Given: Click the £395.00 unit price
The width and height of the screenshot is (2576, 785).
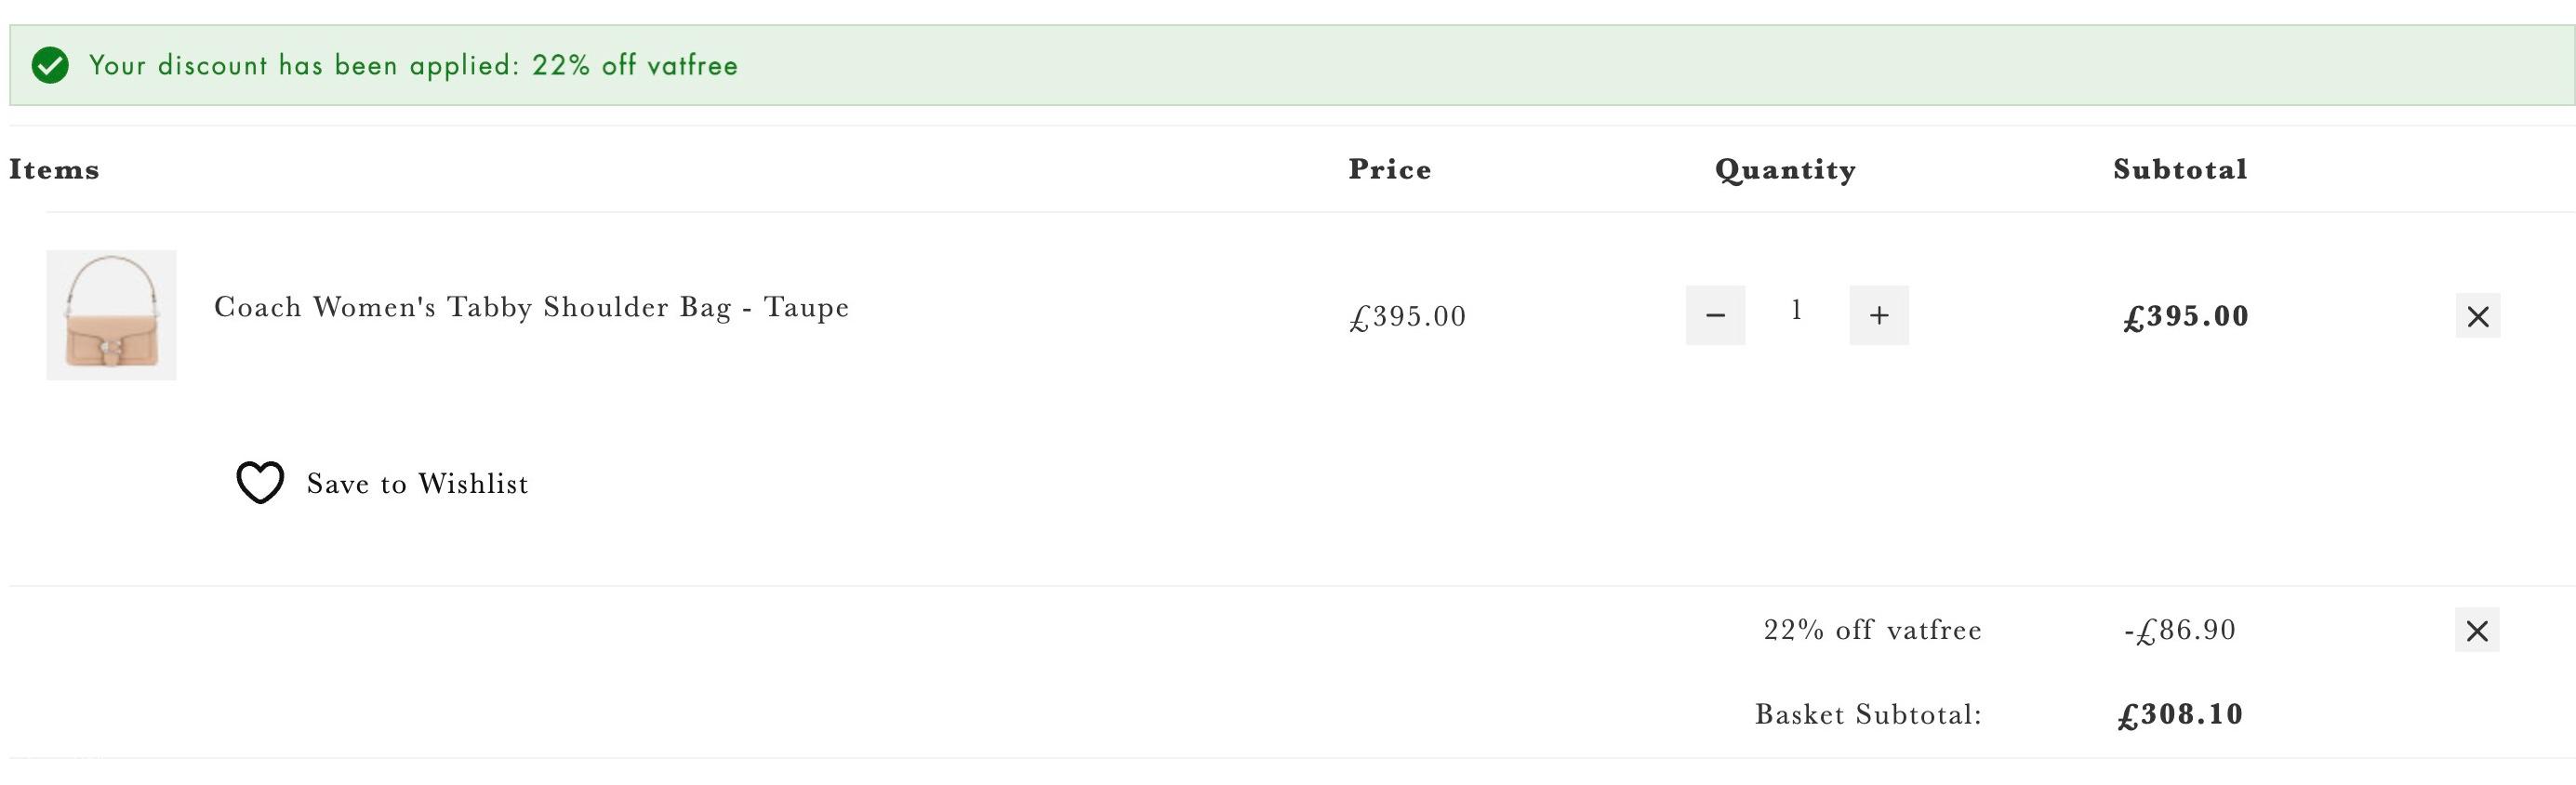Looking at the screenshot, I should (x=1408, y=317).
